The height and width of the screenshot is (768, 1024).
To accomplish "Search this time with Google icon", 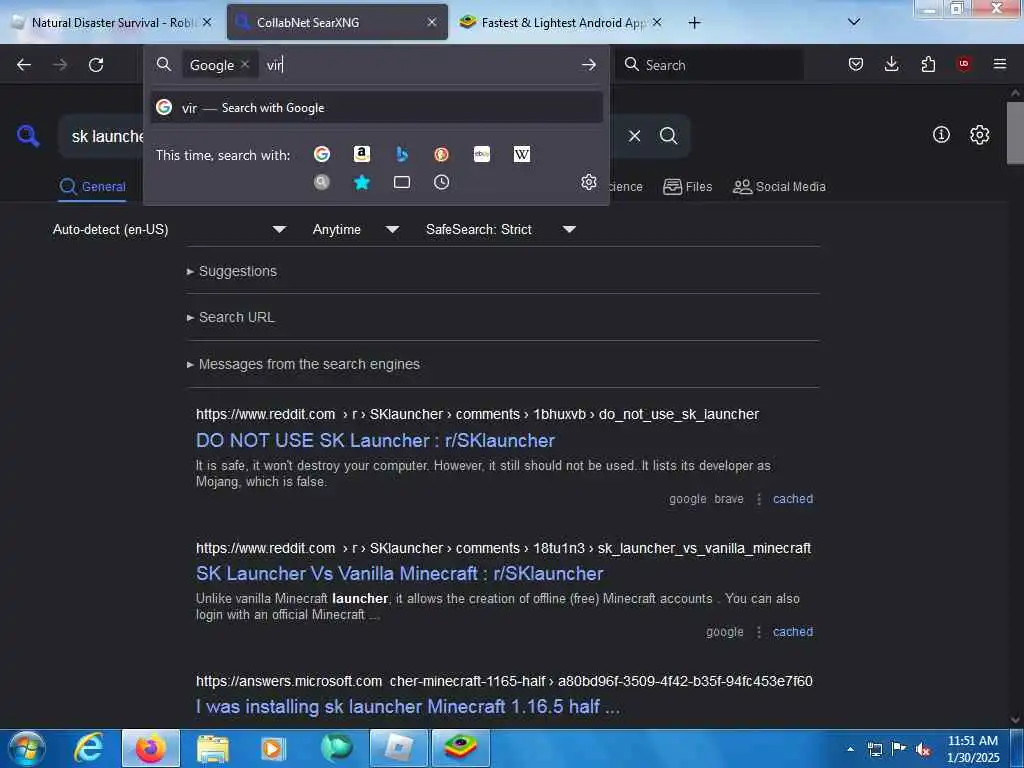I will click(x=321, y=154).
